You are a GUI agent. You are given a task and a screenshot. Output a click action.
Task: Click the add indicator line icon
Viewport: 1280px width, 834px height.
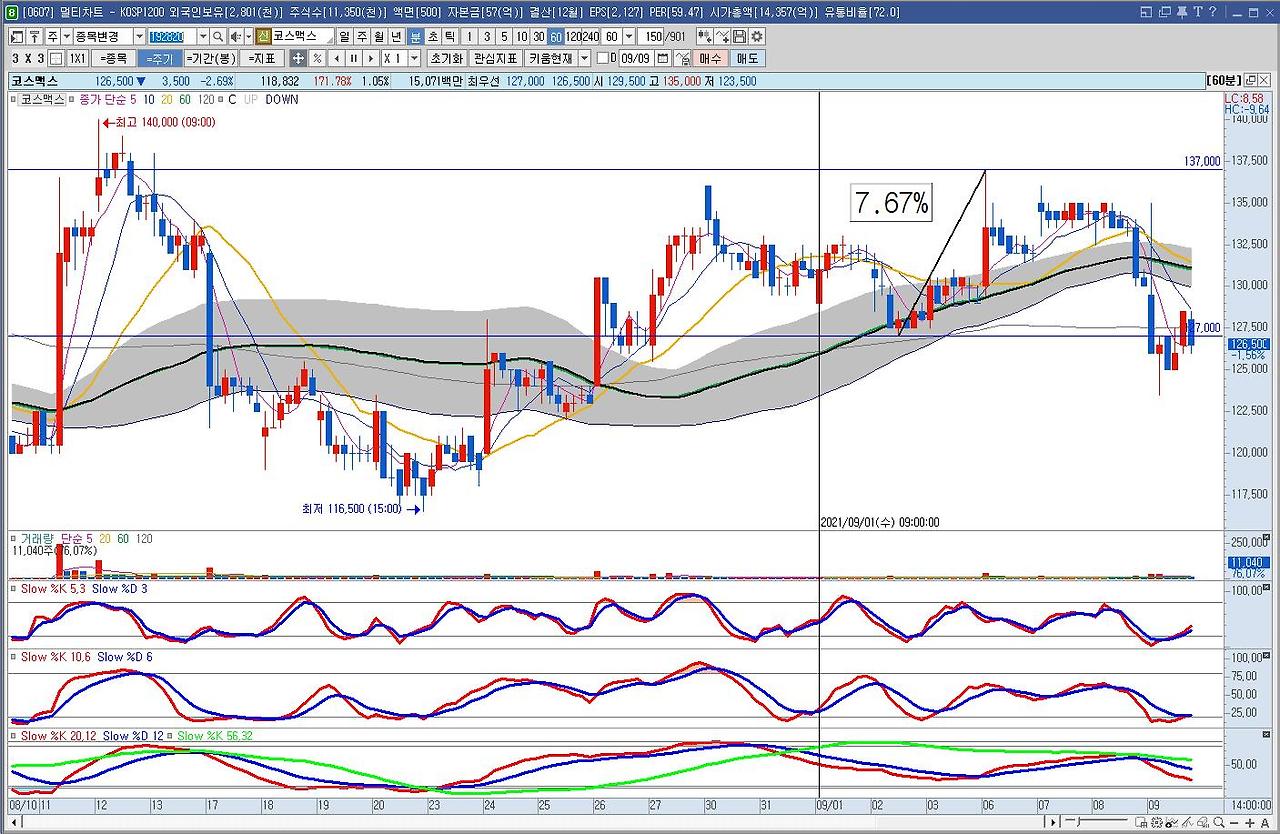(x=722, y=37)
